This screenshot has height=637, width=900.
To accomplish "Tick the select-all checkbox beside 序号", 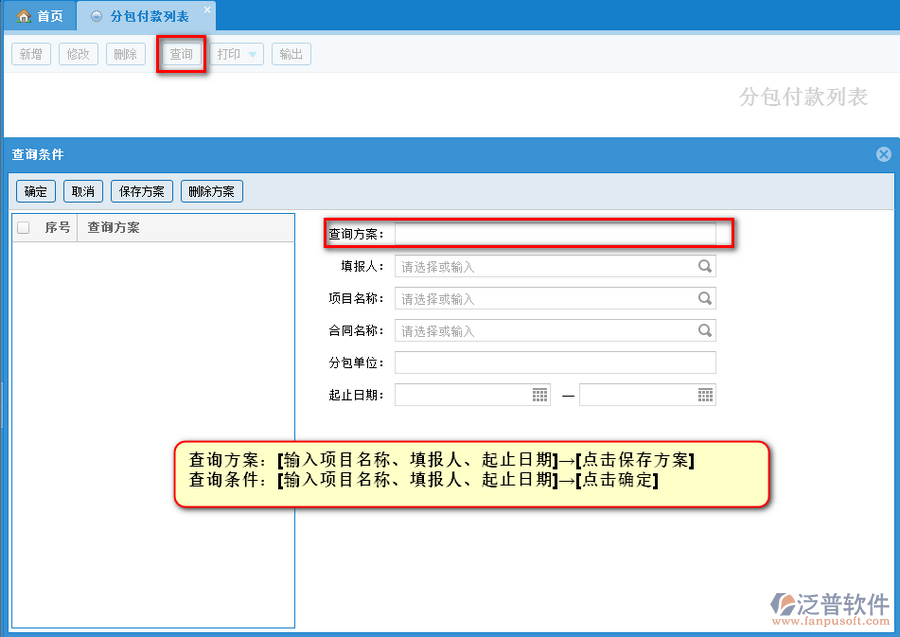I will pyautogui.click(x=24, y=227).
